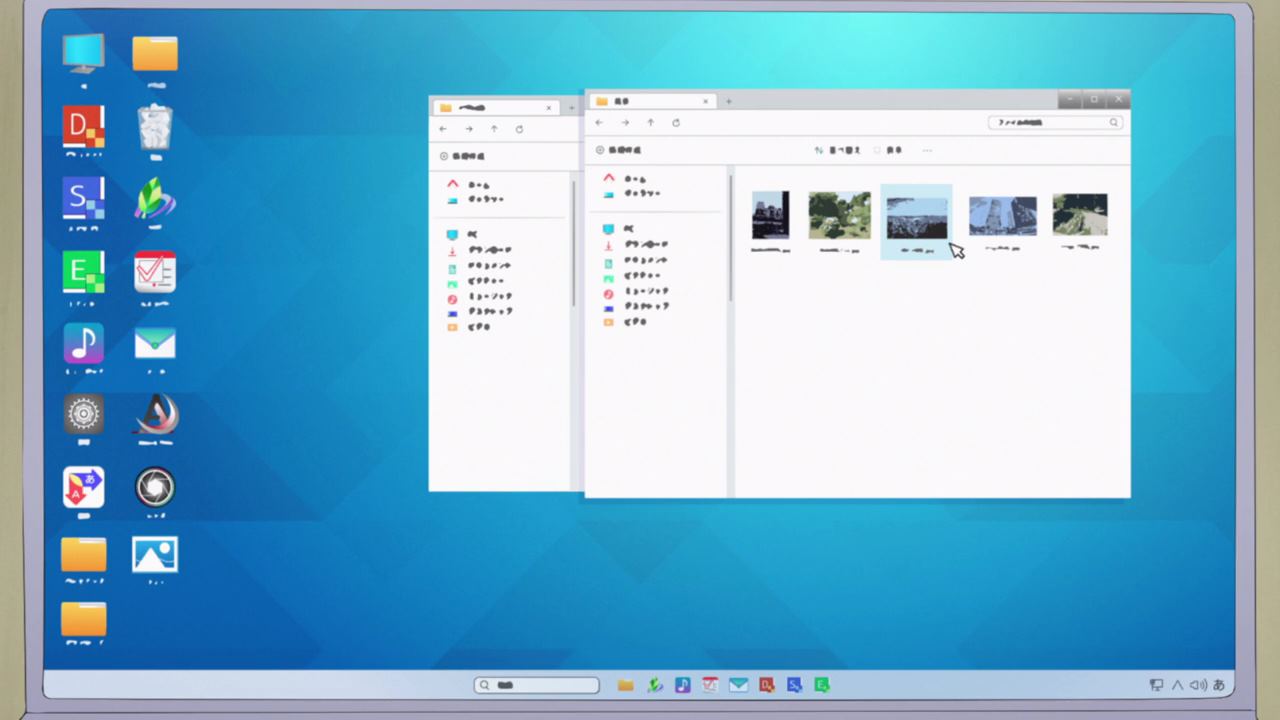Open the settings gear desktop icon
Screen dimensions: 1280x720
coord(83,414)
